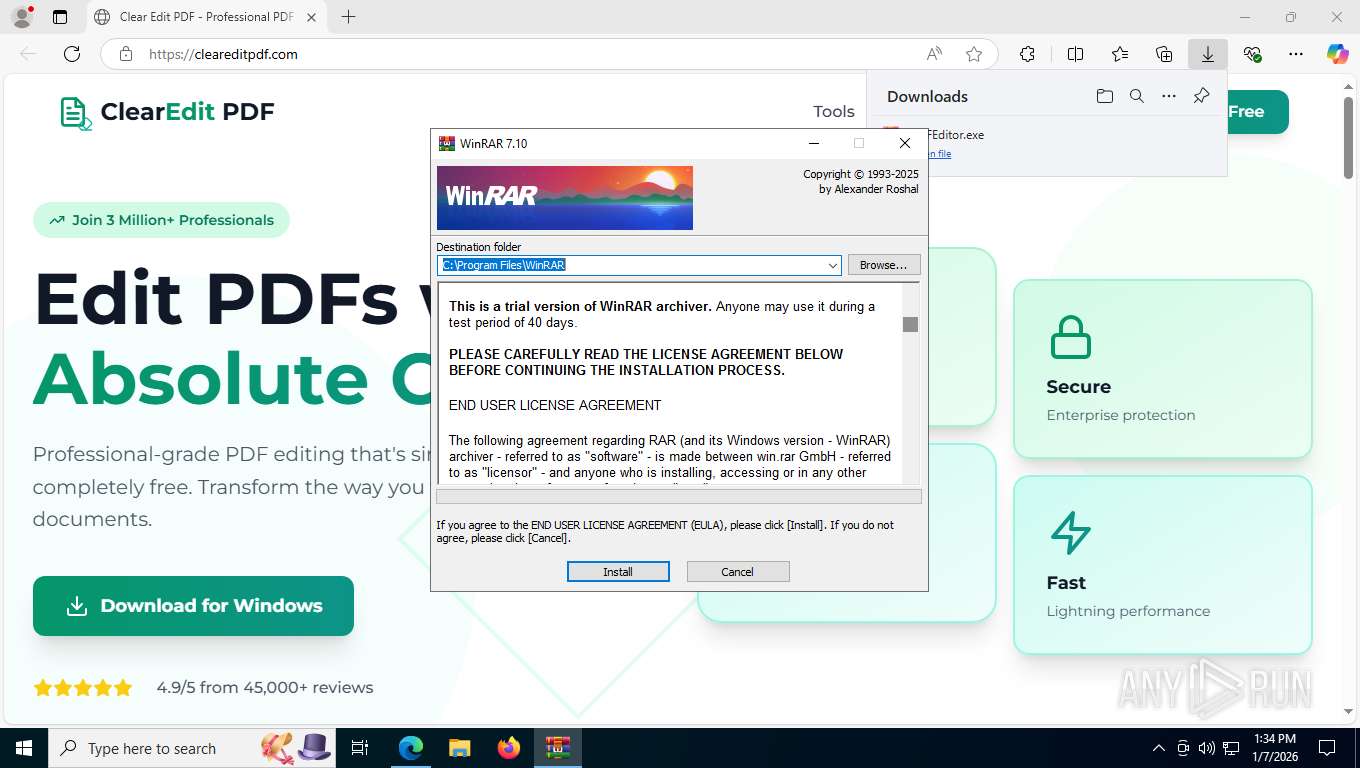Show hidden system tray icons
The height and width of the screenshot is (768, 1360).
(1159, 748)
